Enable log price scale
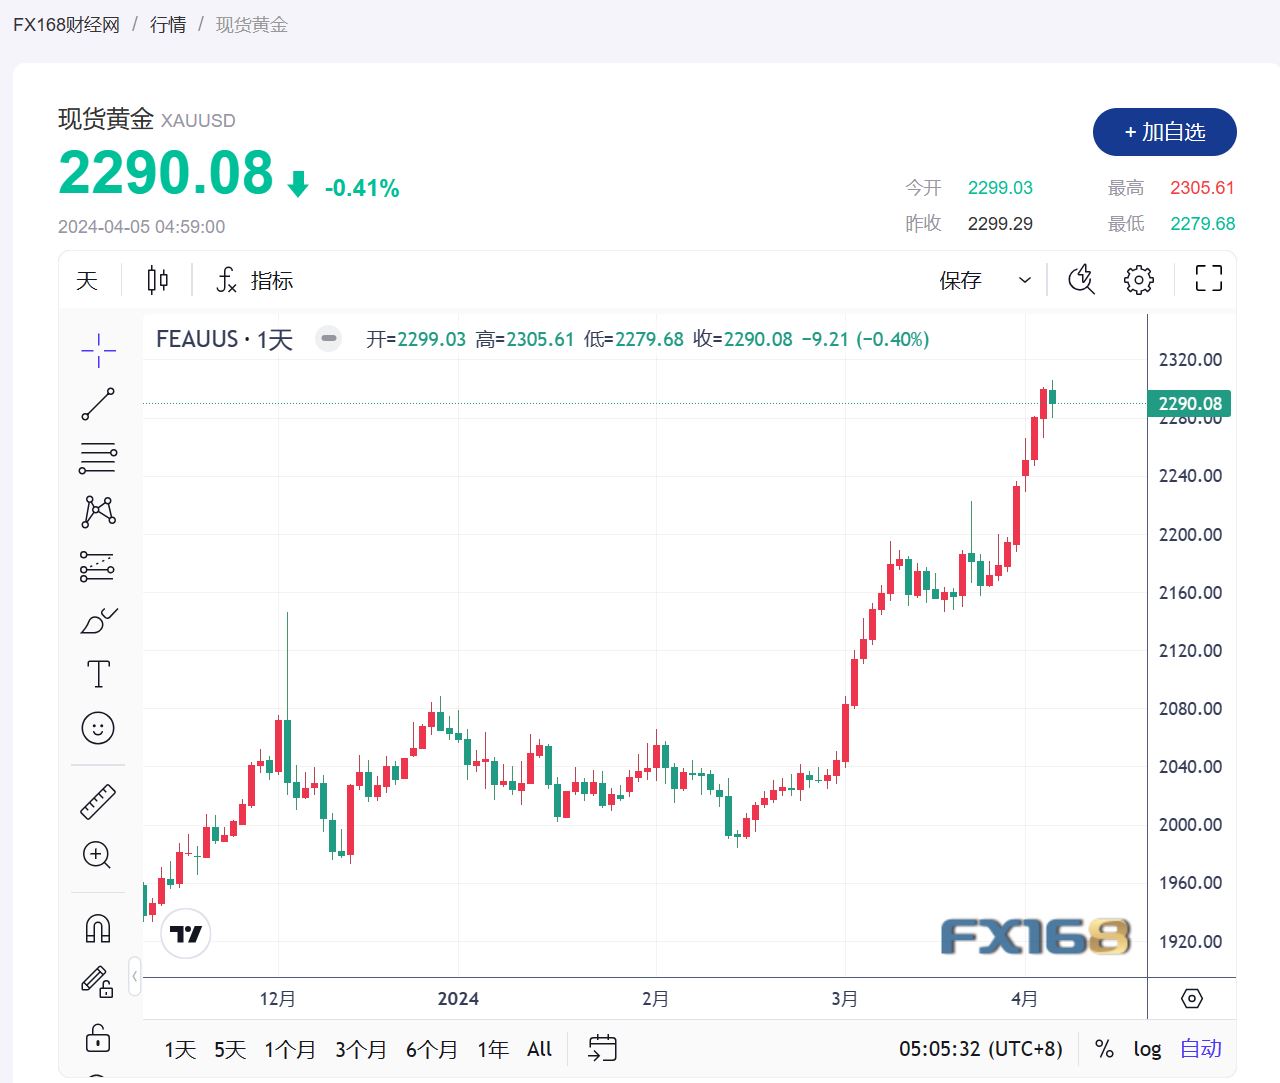The width and height of the screenshot is (1280, 1083). (1147, 1049)
